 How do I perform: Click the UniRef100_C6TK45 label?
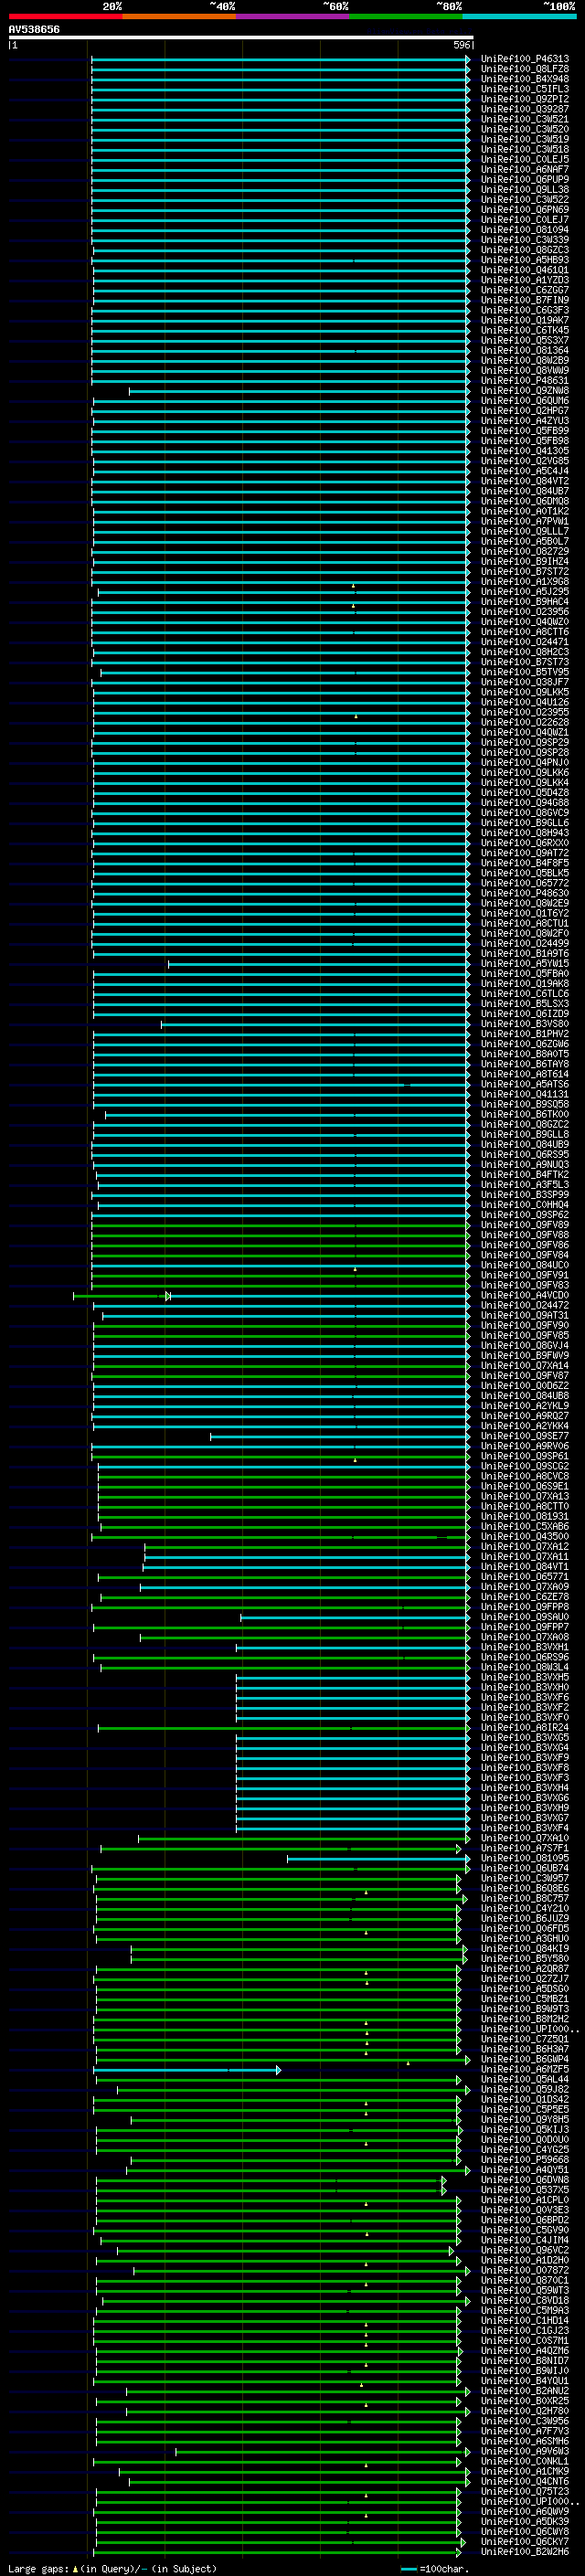pyautogui.click(x=525, y=330)
